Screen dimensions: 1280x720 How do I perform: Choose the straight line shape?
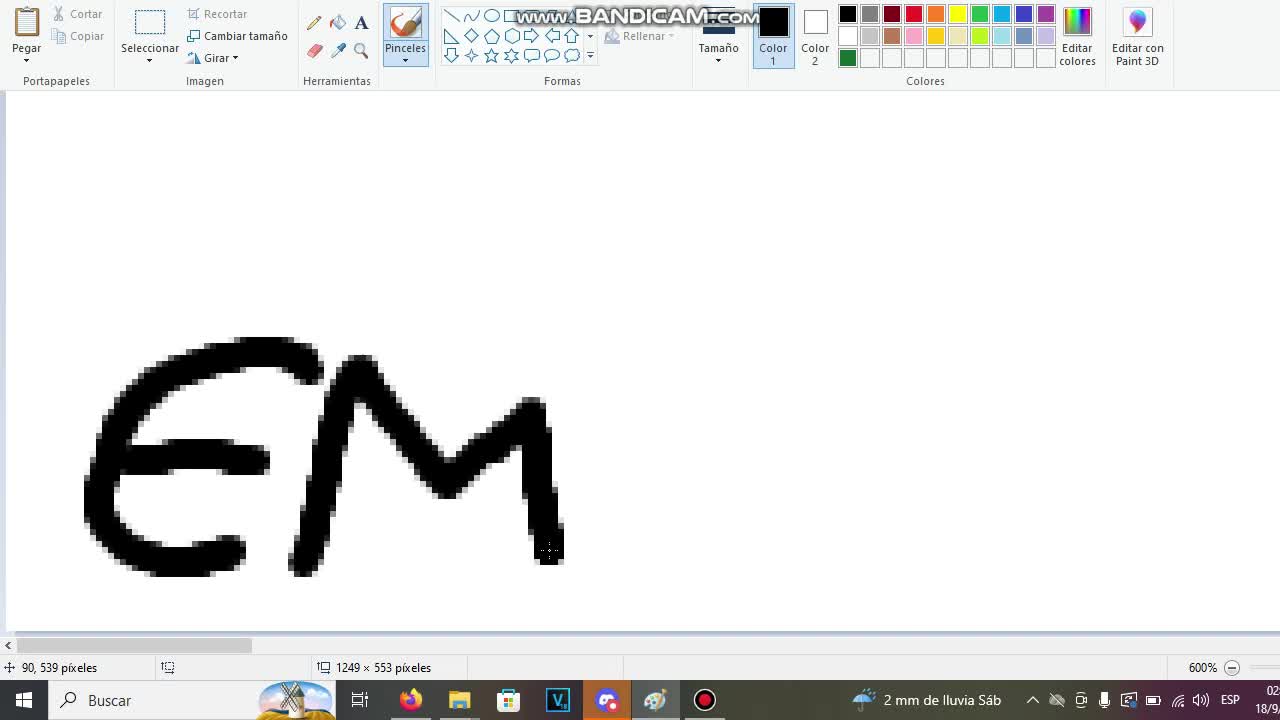(x=451, y=16)
